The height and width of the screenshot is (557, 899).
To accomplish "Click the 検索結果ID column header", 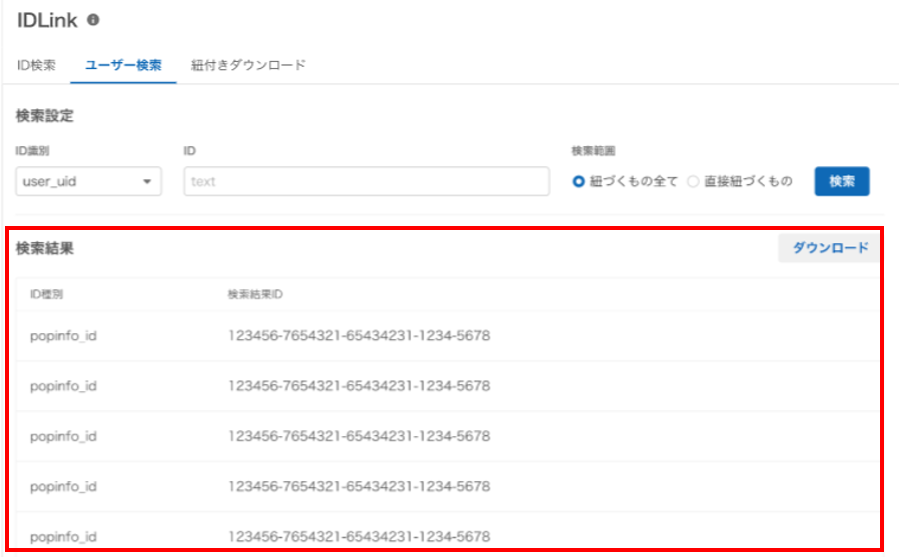I will (255, 294).
